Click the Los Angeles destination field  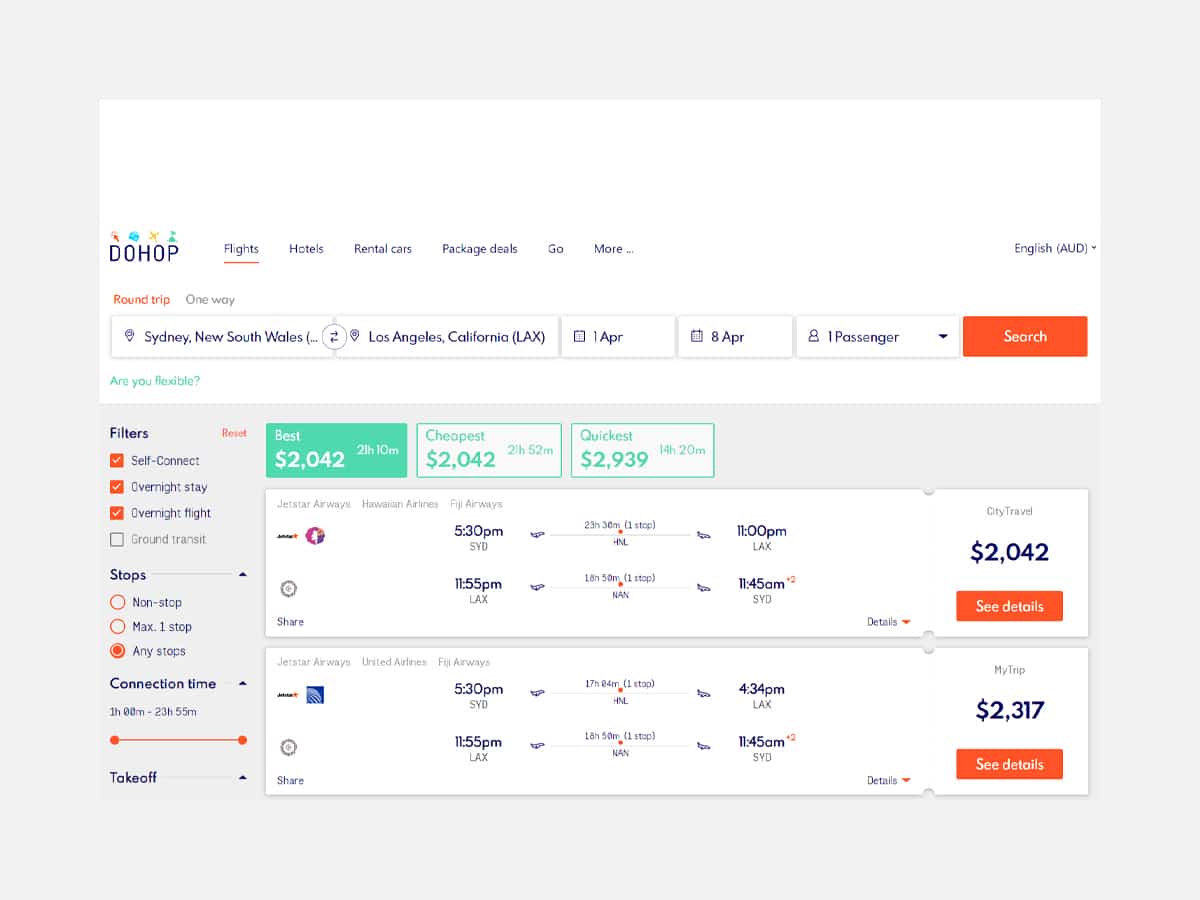(447, 336)
